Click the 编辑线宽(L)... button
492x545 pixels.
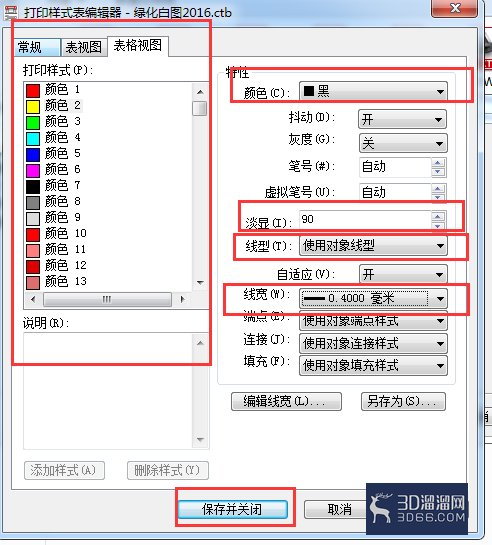[286, 402]
